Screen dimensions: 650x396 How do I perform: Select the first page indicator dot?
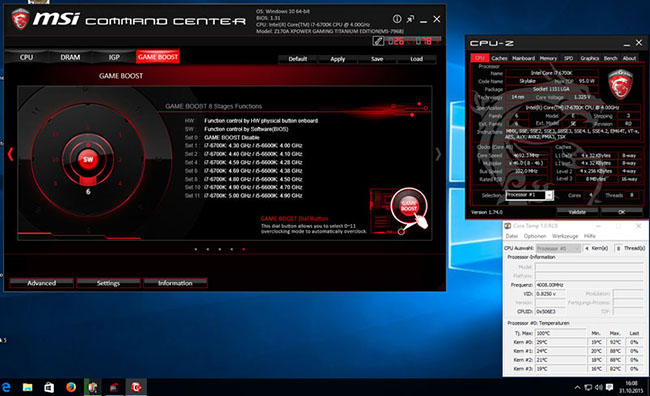pos(196,249)
